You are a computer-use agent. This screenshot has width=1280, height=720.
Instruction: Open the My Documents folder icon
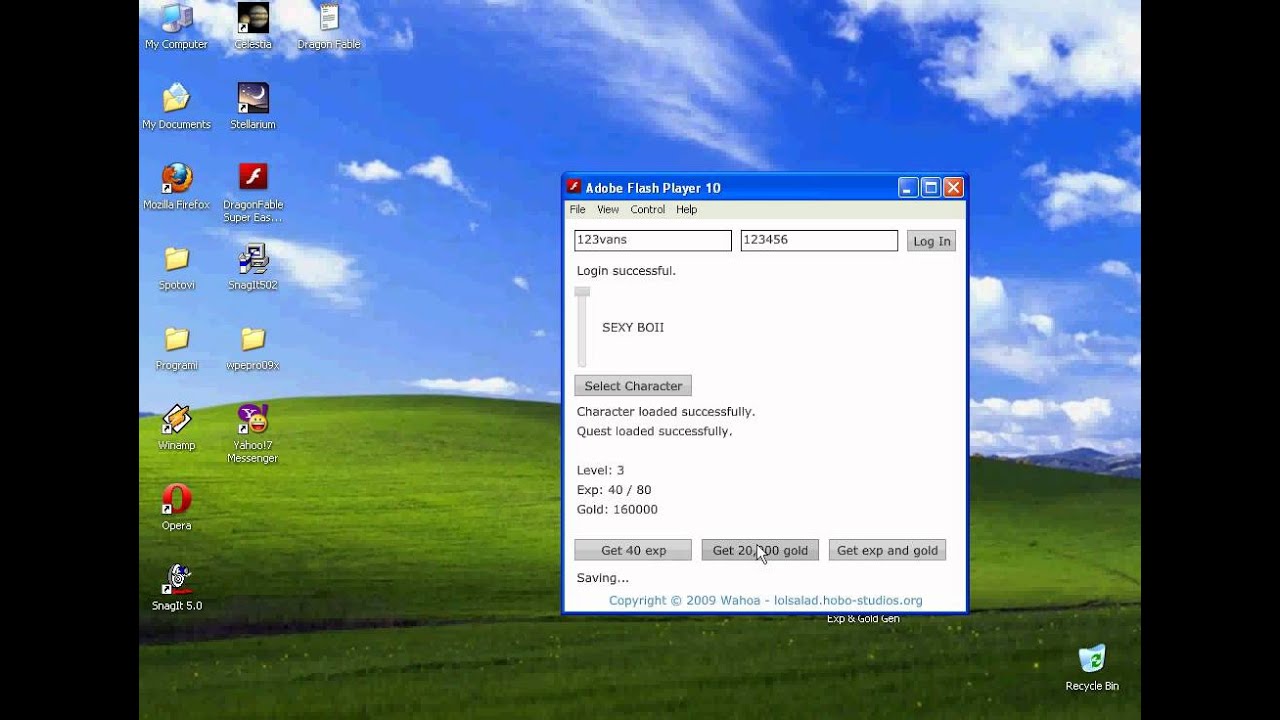point(176,98)
